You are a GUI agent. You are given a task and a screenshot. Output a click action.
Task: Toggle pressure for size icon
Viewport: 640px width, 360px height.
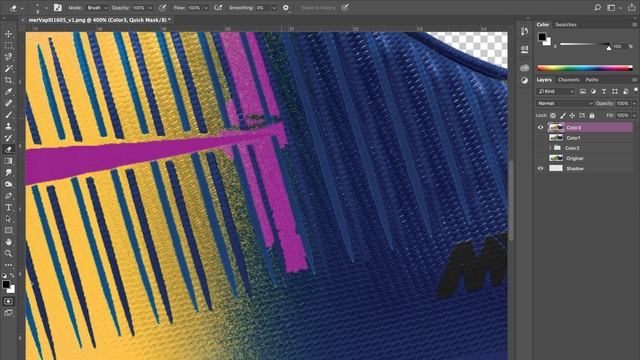click(345, 7)
